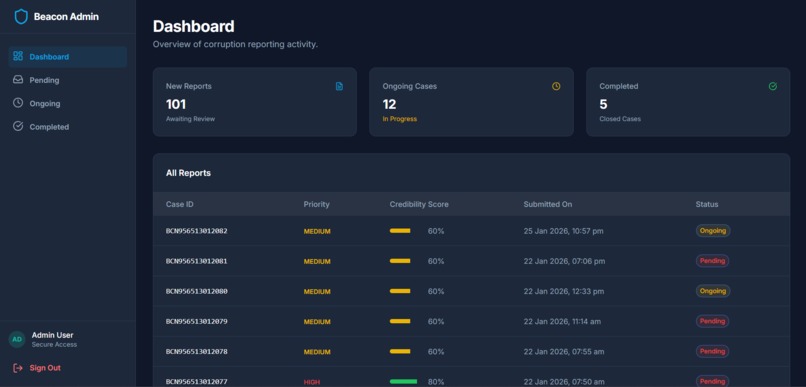Click the green check icon on Completed card
Image resolution: width=806 pixels, height=387 pixels.
coord(773,86)
